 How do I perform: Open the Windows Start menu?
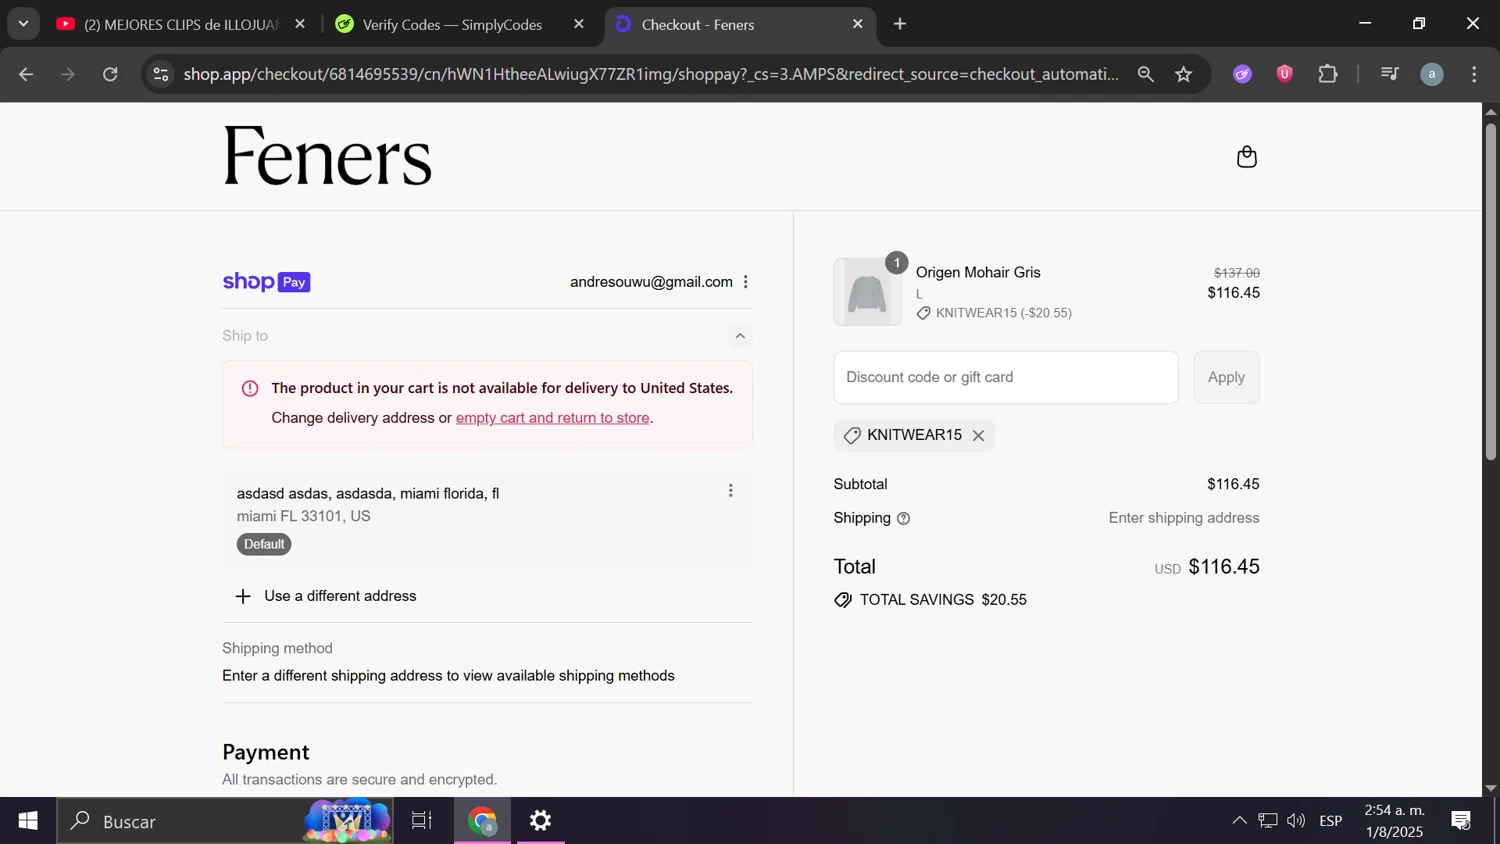tap(28, 821)
